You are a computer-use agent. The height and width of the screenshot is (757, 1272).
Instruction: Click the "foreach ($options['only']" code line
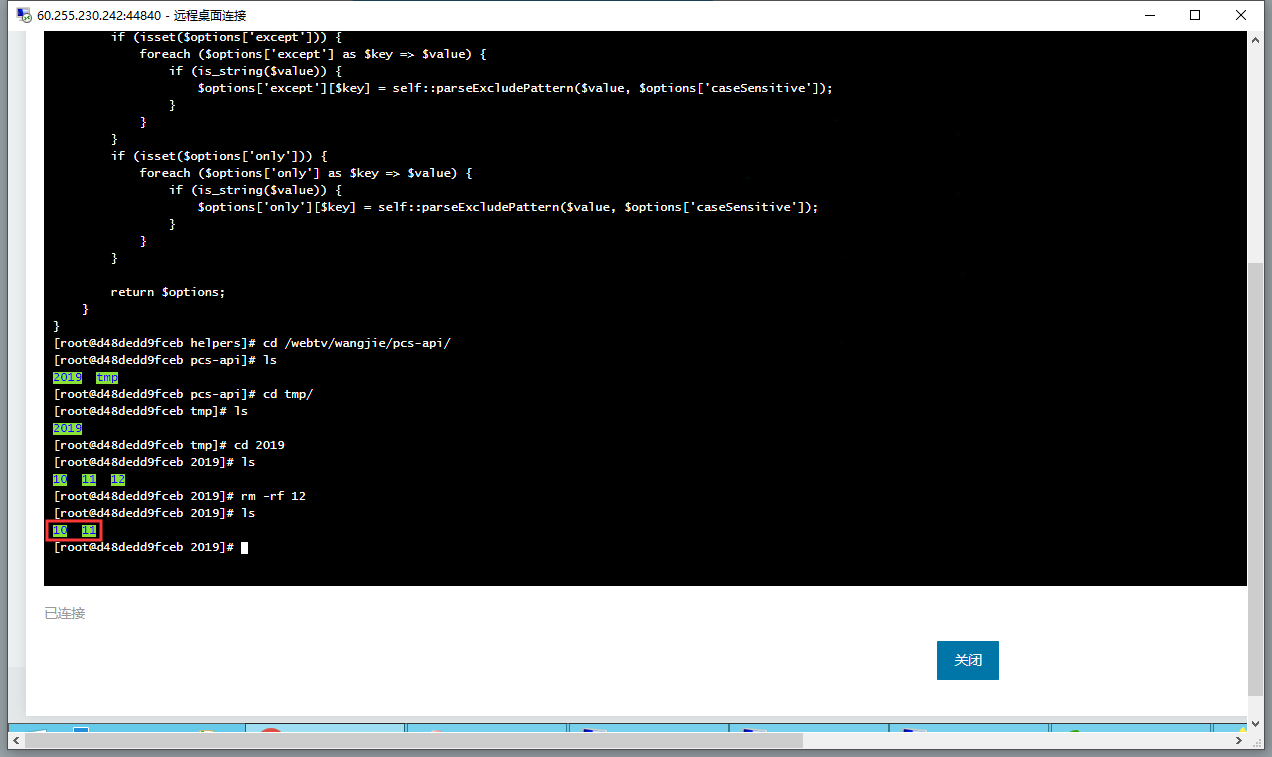point(306,173)
